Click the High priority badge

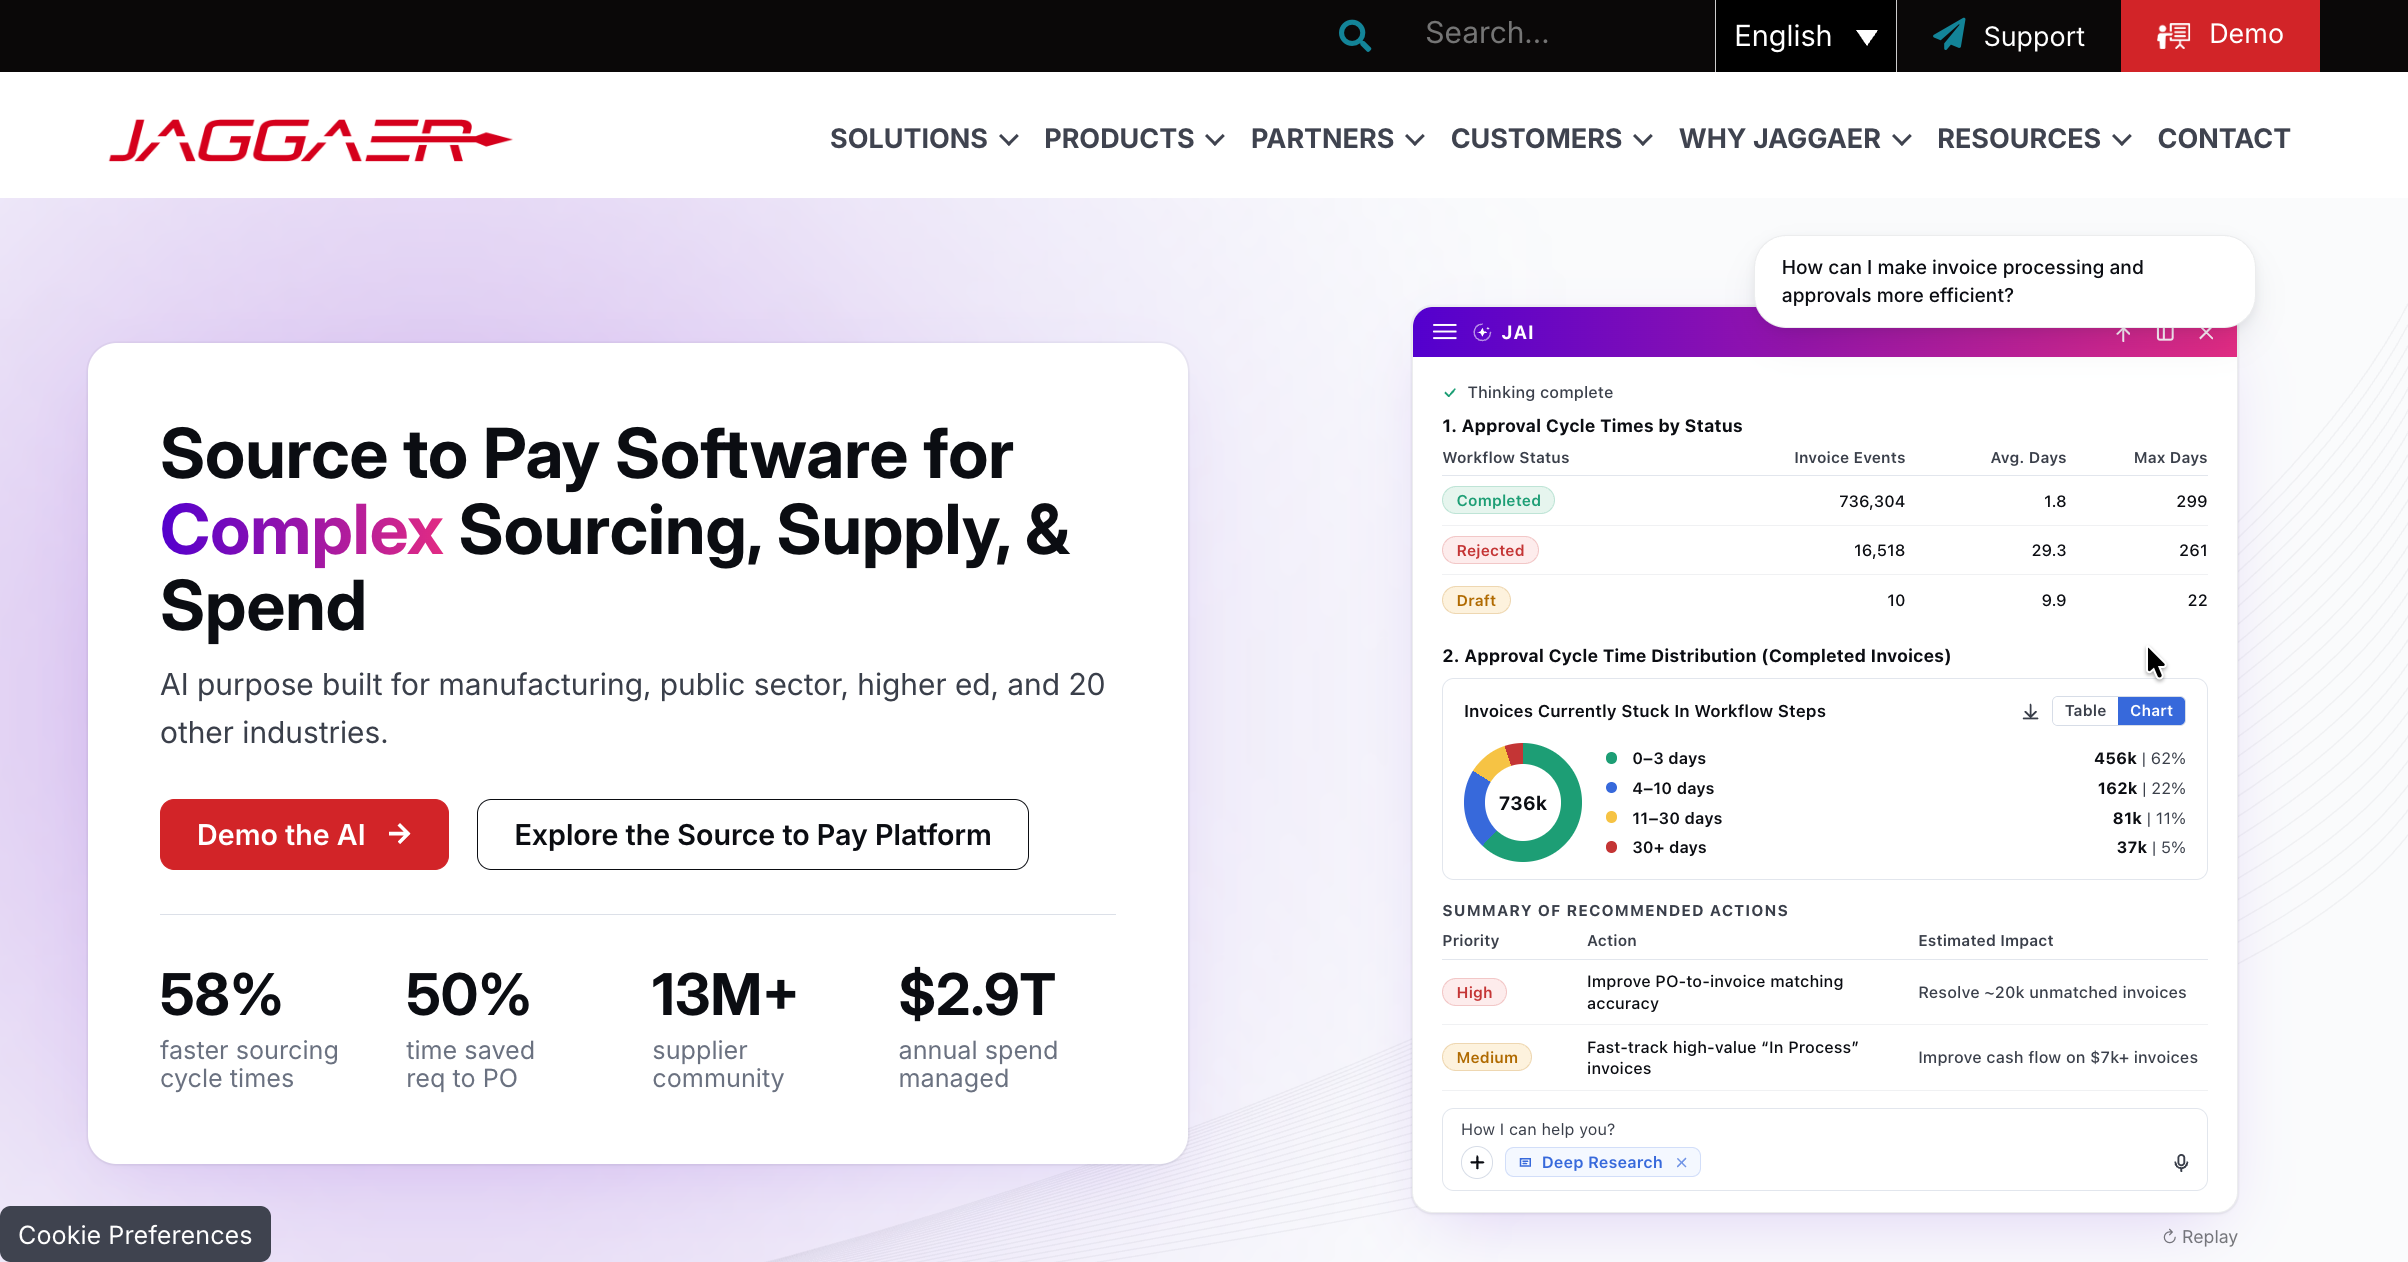[x=1474, y=992]
